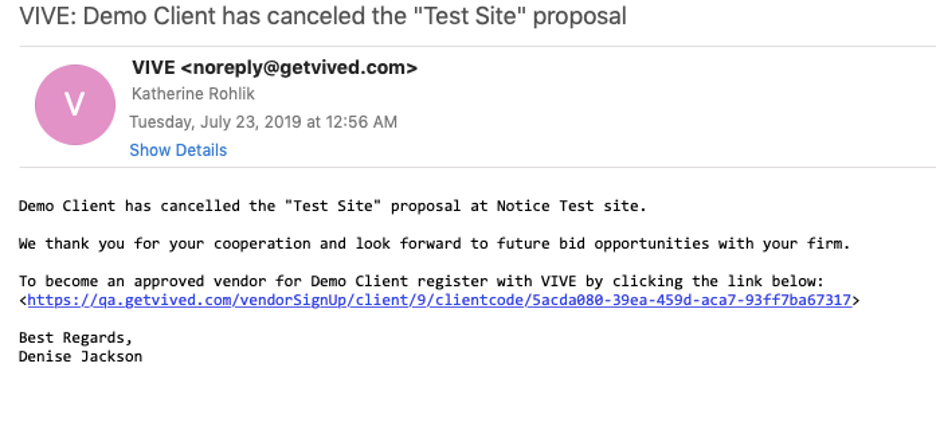Open the vendorSignUp registration URL
The width and height of the screenshot is (936, 422).
439,300
